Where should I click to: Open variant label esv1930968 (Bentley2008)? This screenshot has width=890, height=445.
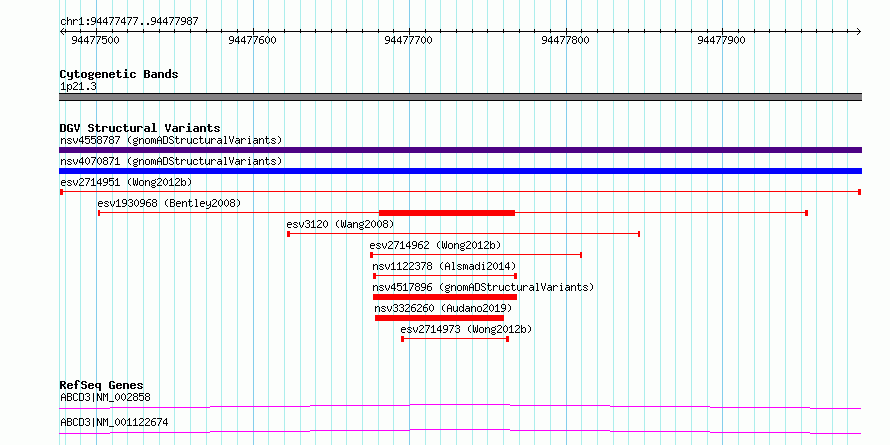coord(169,203)
